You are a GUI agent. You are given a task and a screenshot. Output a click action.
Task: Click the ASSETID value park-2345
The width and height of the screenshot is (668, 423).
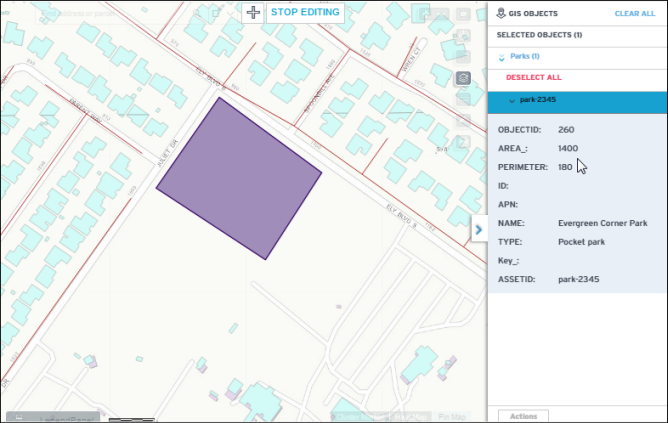581,279
